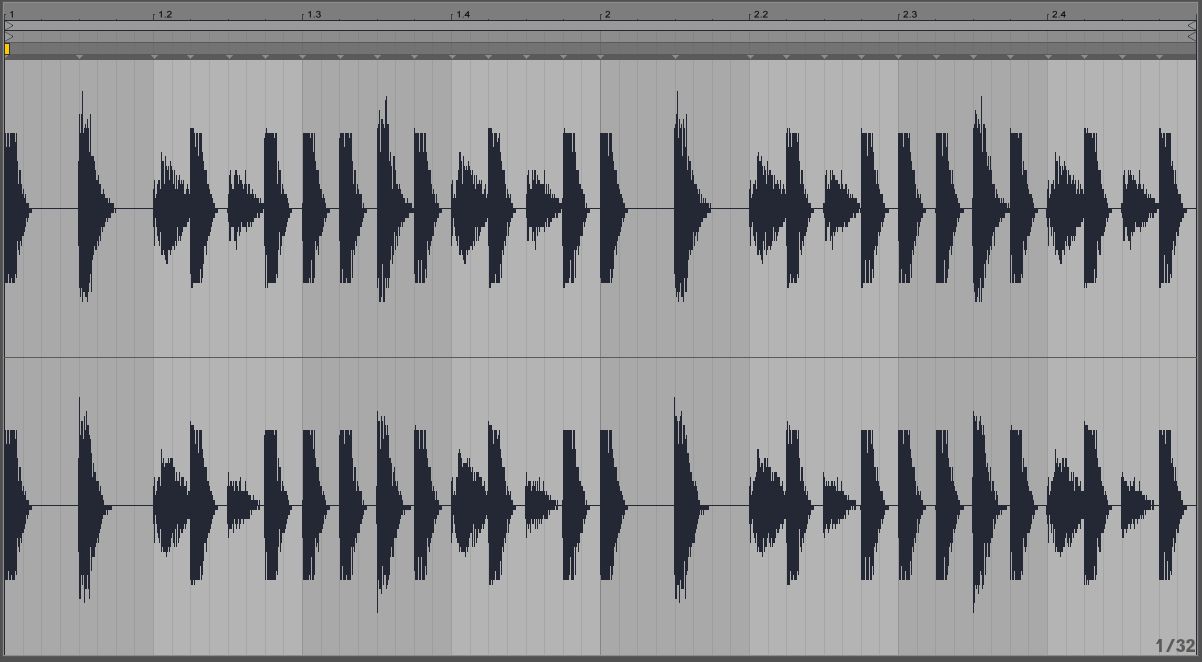The width and height of the screenshot is (1202, 662).
Task: Select the transient marker halfway between 1.3 and 1.4
Action: click(x=378, y=57)
